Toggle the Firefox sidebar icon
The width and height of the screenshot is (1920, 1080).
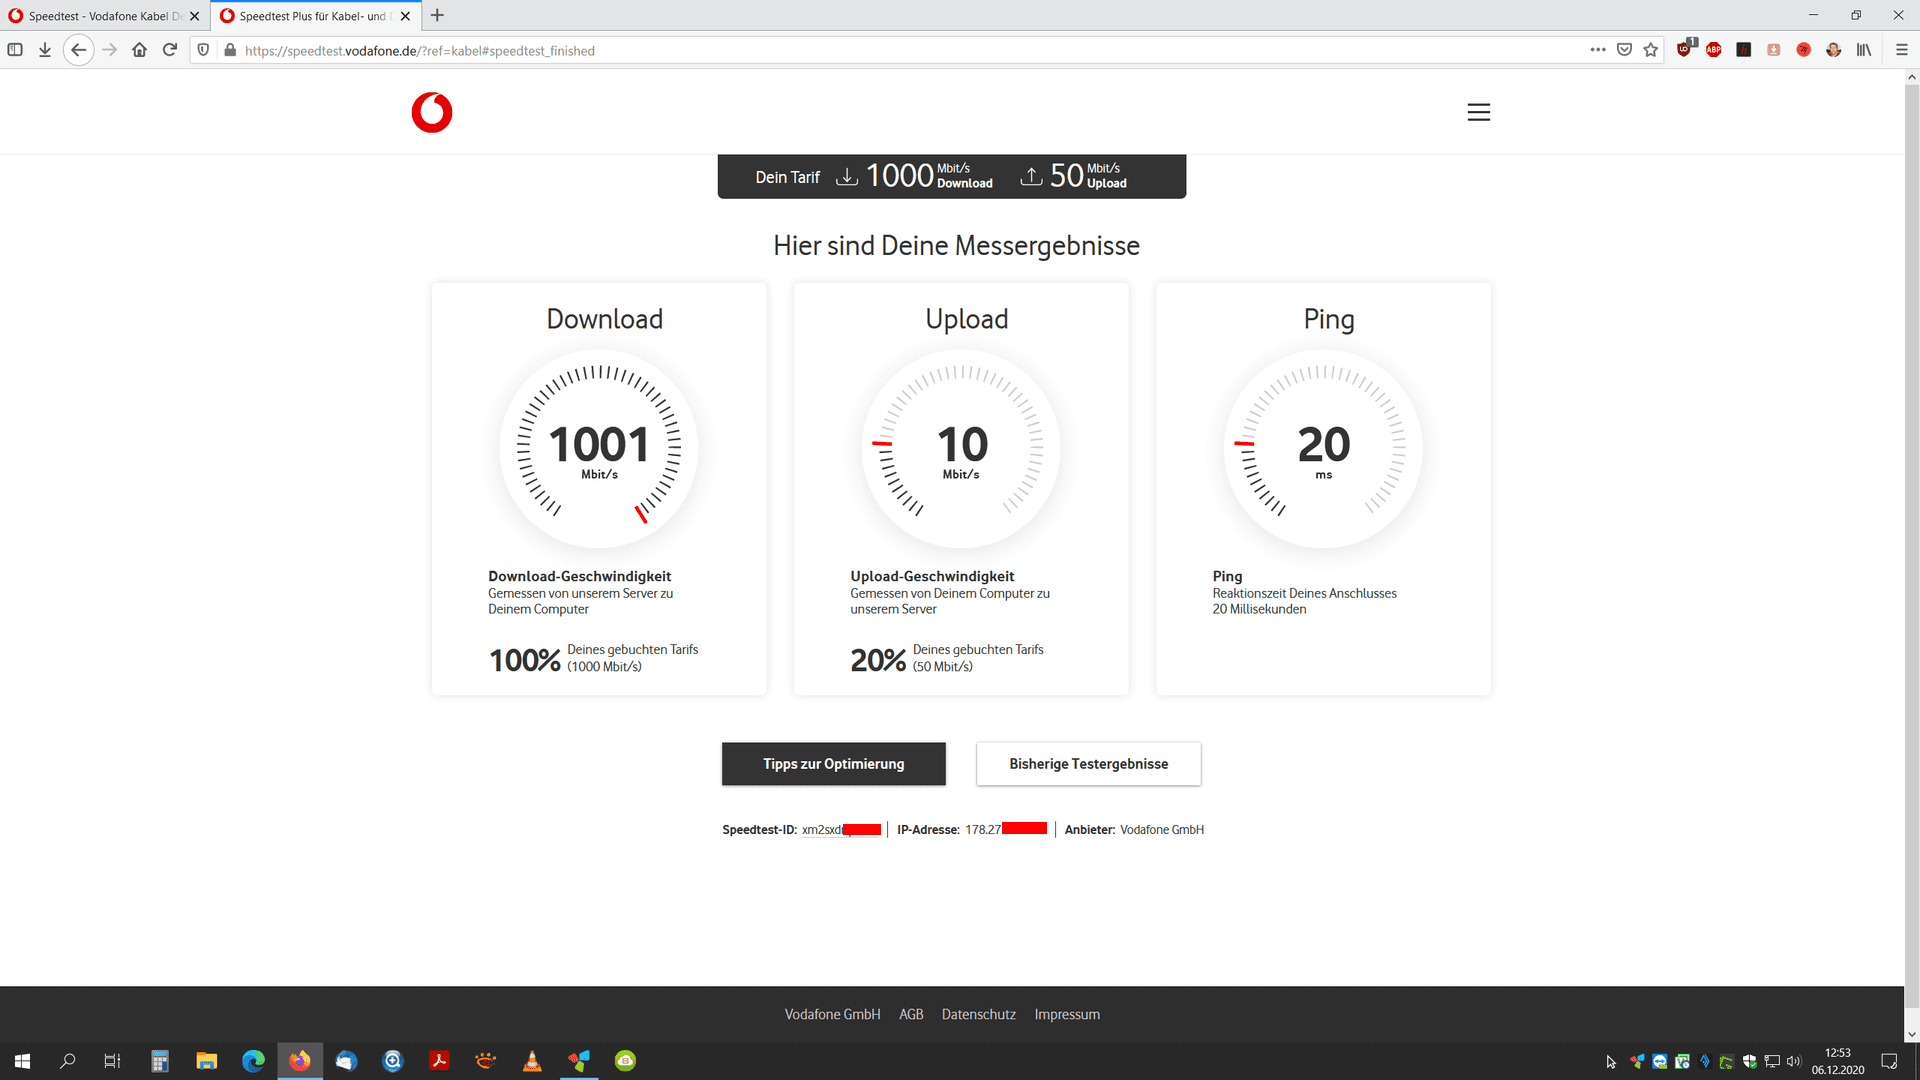tap(15, 50)
